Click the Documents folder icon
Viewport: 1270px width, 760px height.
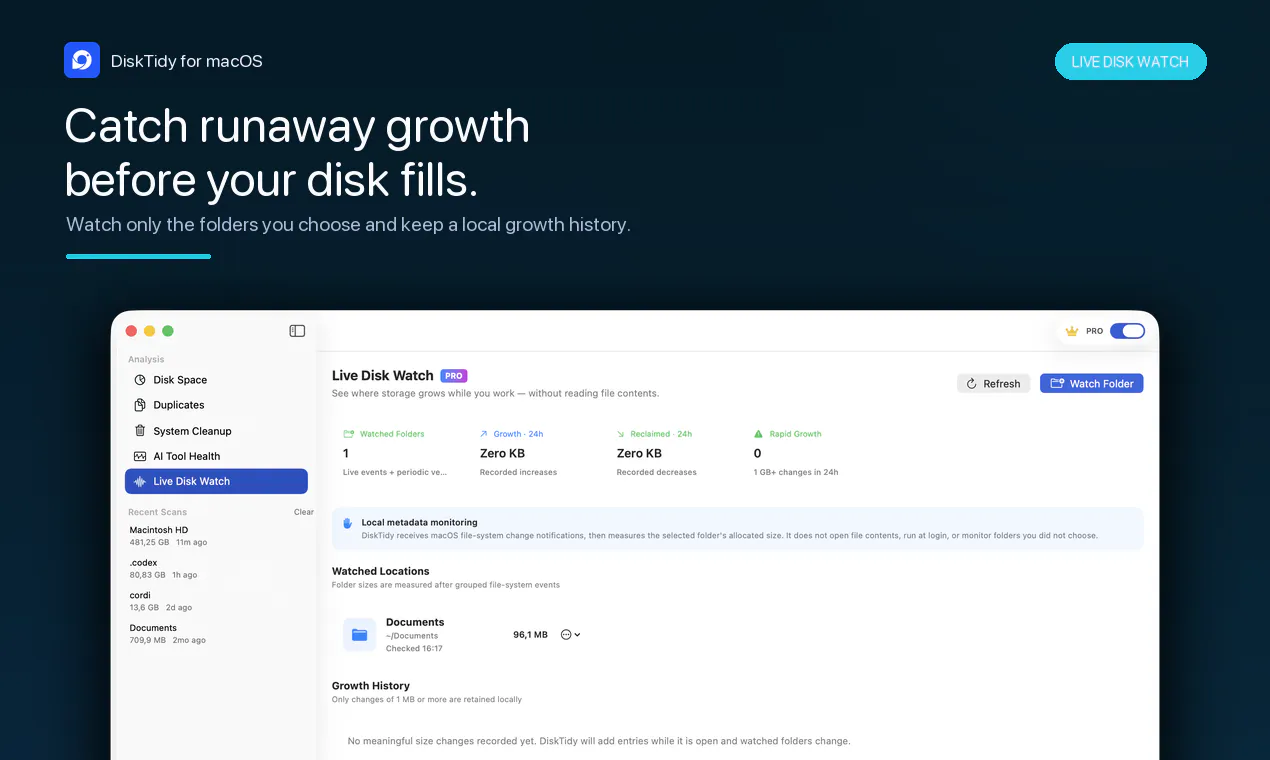[x=359, y=635]
